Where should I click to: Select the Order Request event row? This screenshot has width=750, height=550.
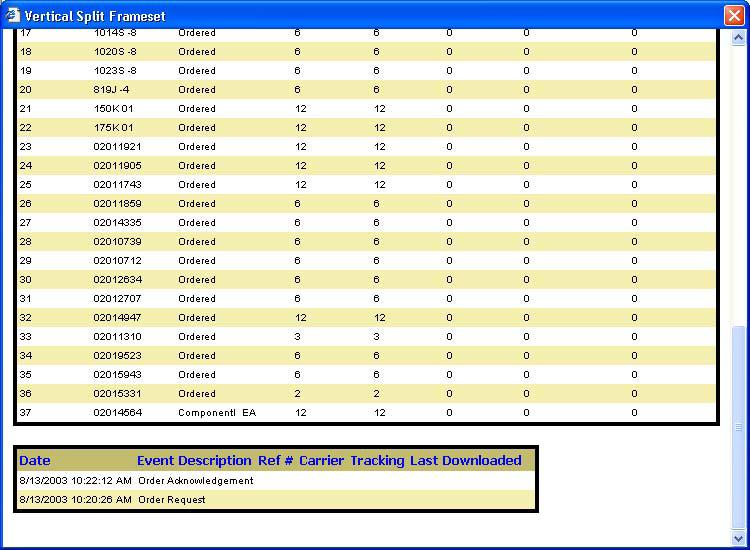[172, 500]
